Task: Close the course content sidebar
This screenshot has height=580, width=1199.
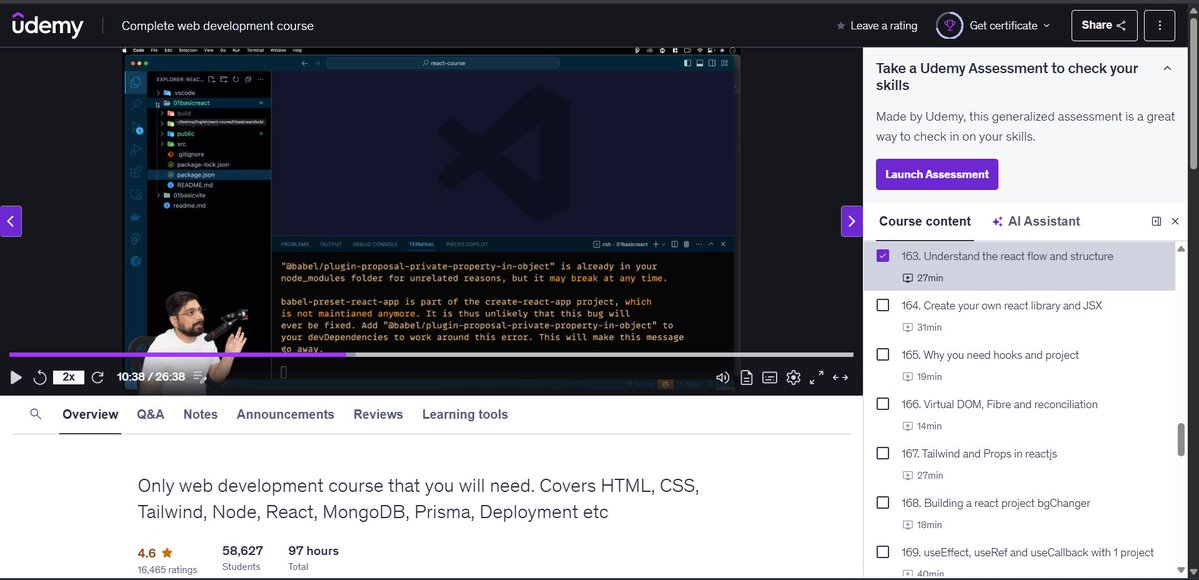Action: [x=1175, y=221]
